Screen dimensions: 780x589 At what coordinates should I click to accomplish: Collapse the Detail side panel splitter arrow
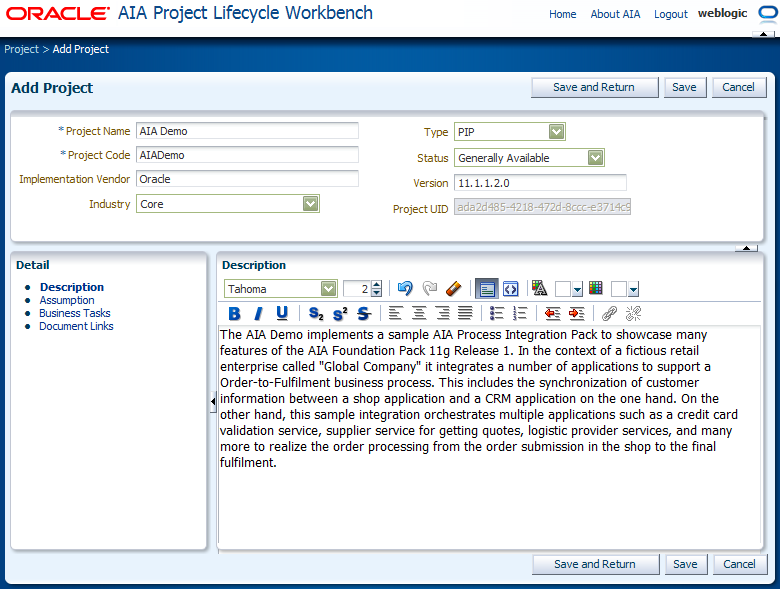pyautogui.click(x=213, y=401)
